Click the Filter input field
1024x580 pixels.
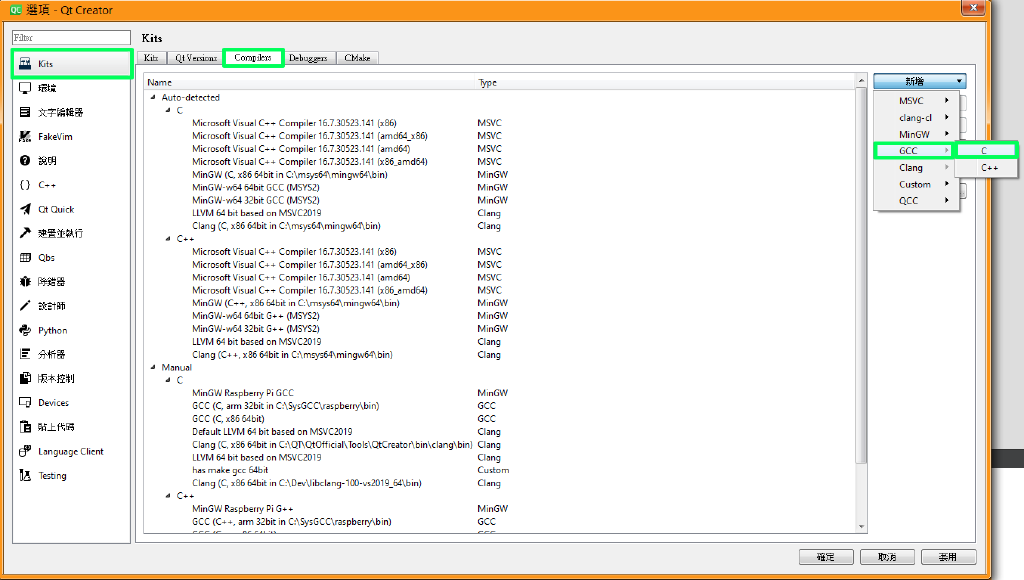[70, 37]
